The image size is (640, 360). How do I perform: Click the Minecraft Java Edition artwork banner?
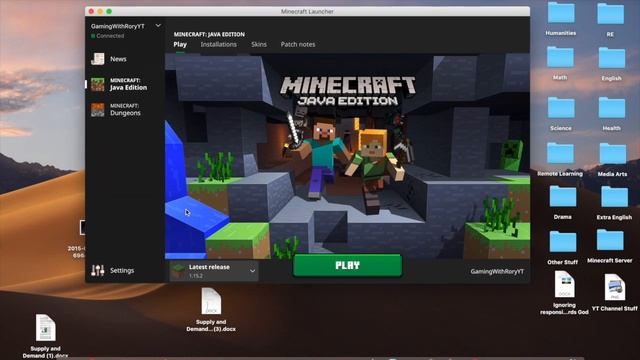point(347,156)
